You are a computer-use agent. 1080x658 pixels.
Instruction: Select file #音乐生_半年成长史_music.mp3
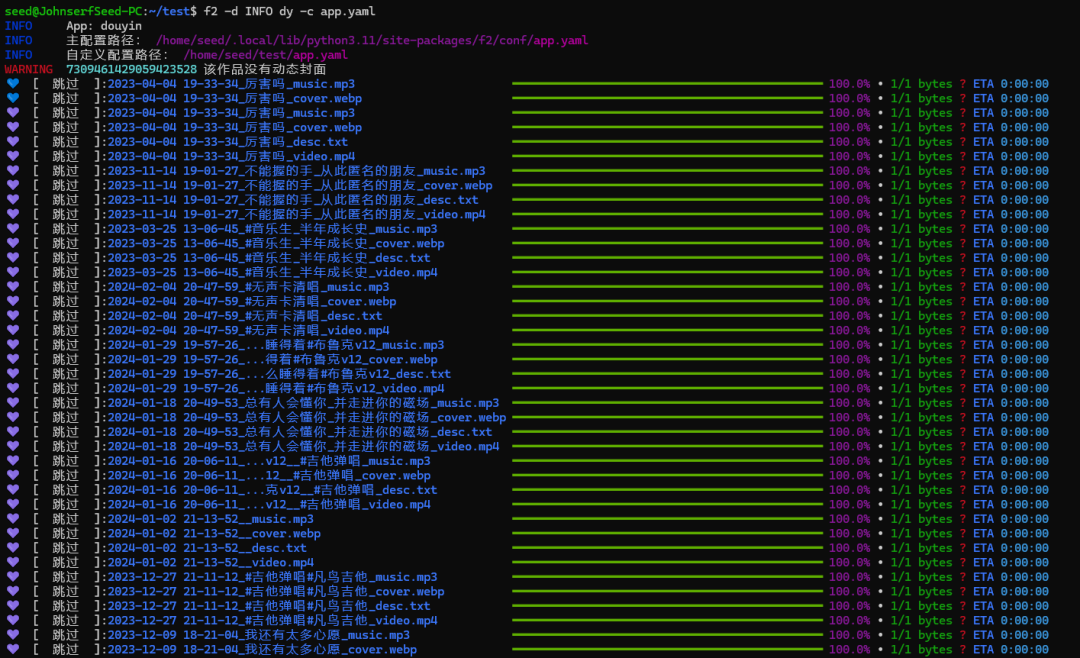[272, 228]
